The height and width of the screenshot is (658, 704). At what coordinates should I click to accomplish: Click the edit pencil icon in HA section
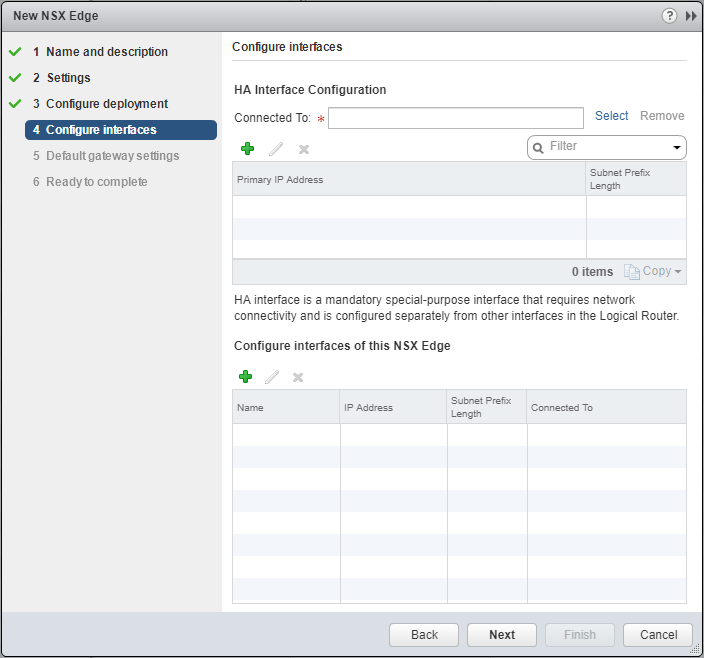276,149
